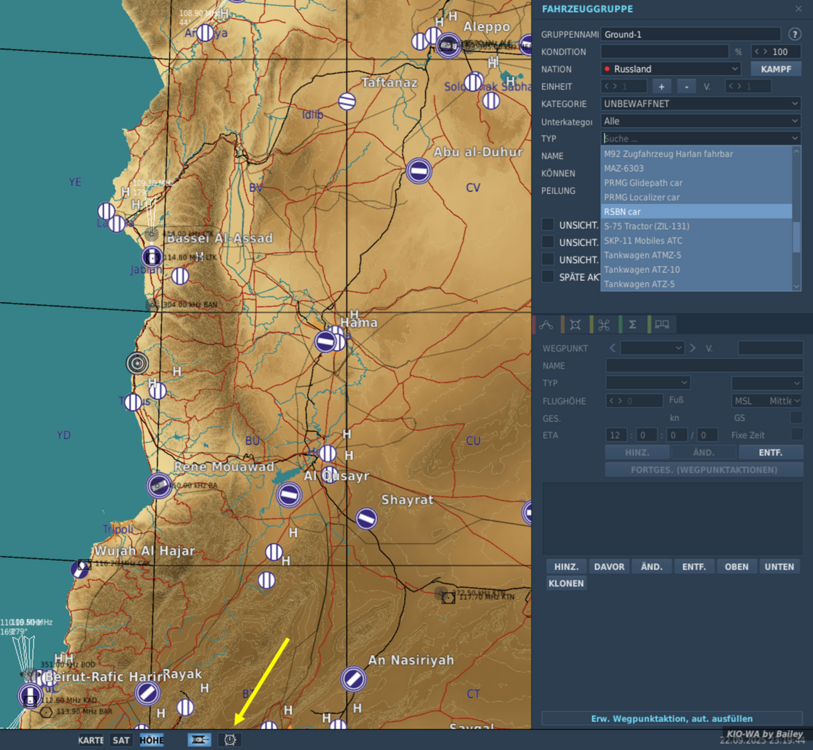The width and height of the screenshot is (813, 750).
Task: Click the KLONEN button
Action: point(566,583)
